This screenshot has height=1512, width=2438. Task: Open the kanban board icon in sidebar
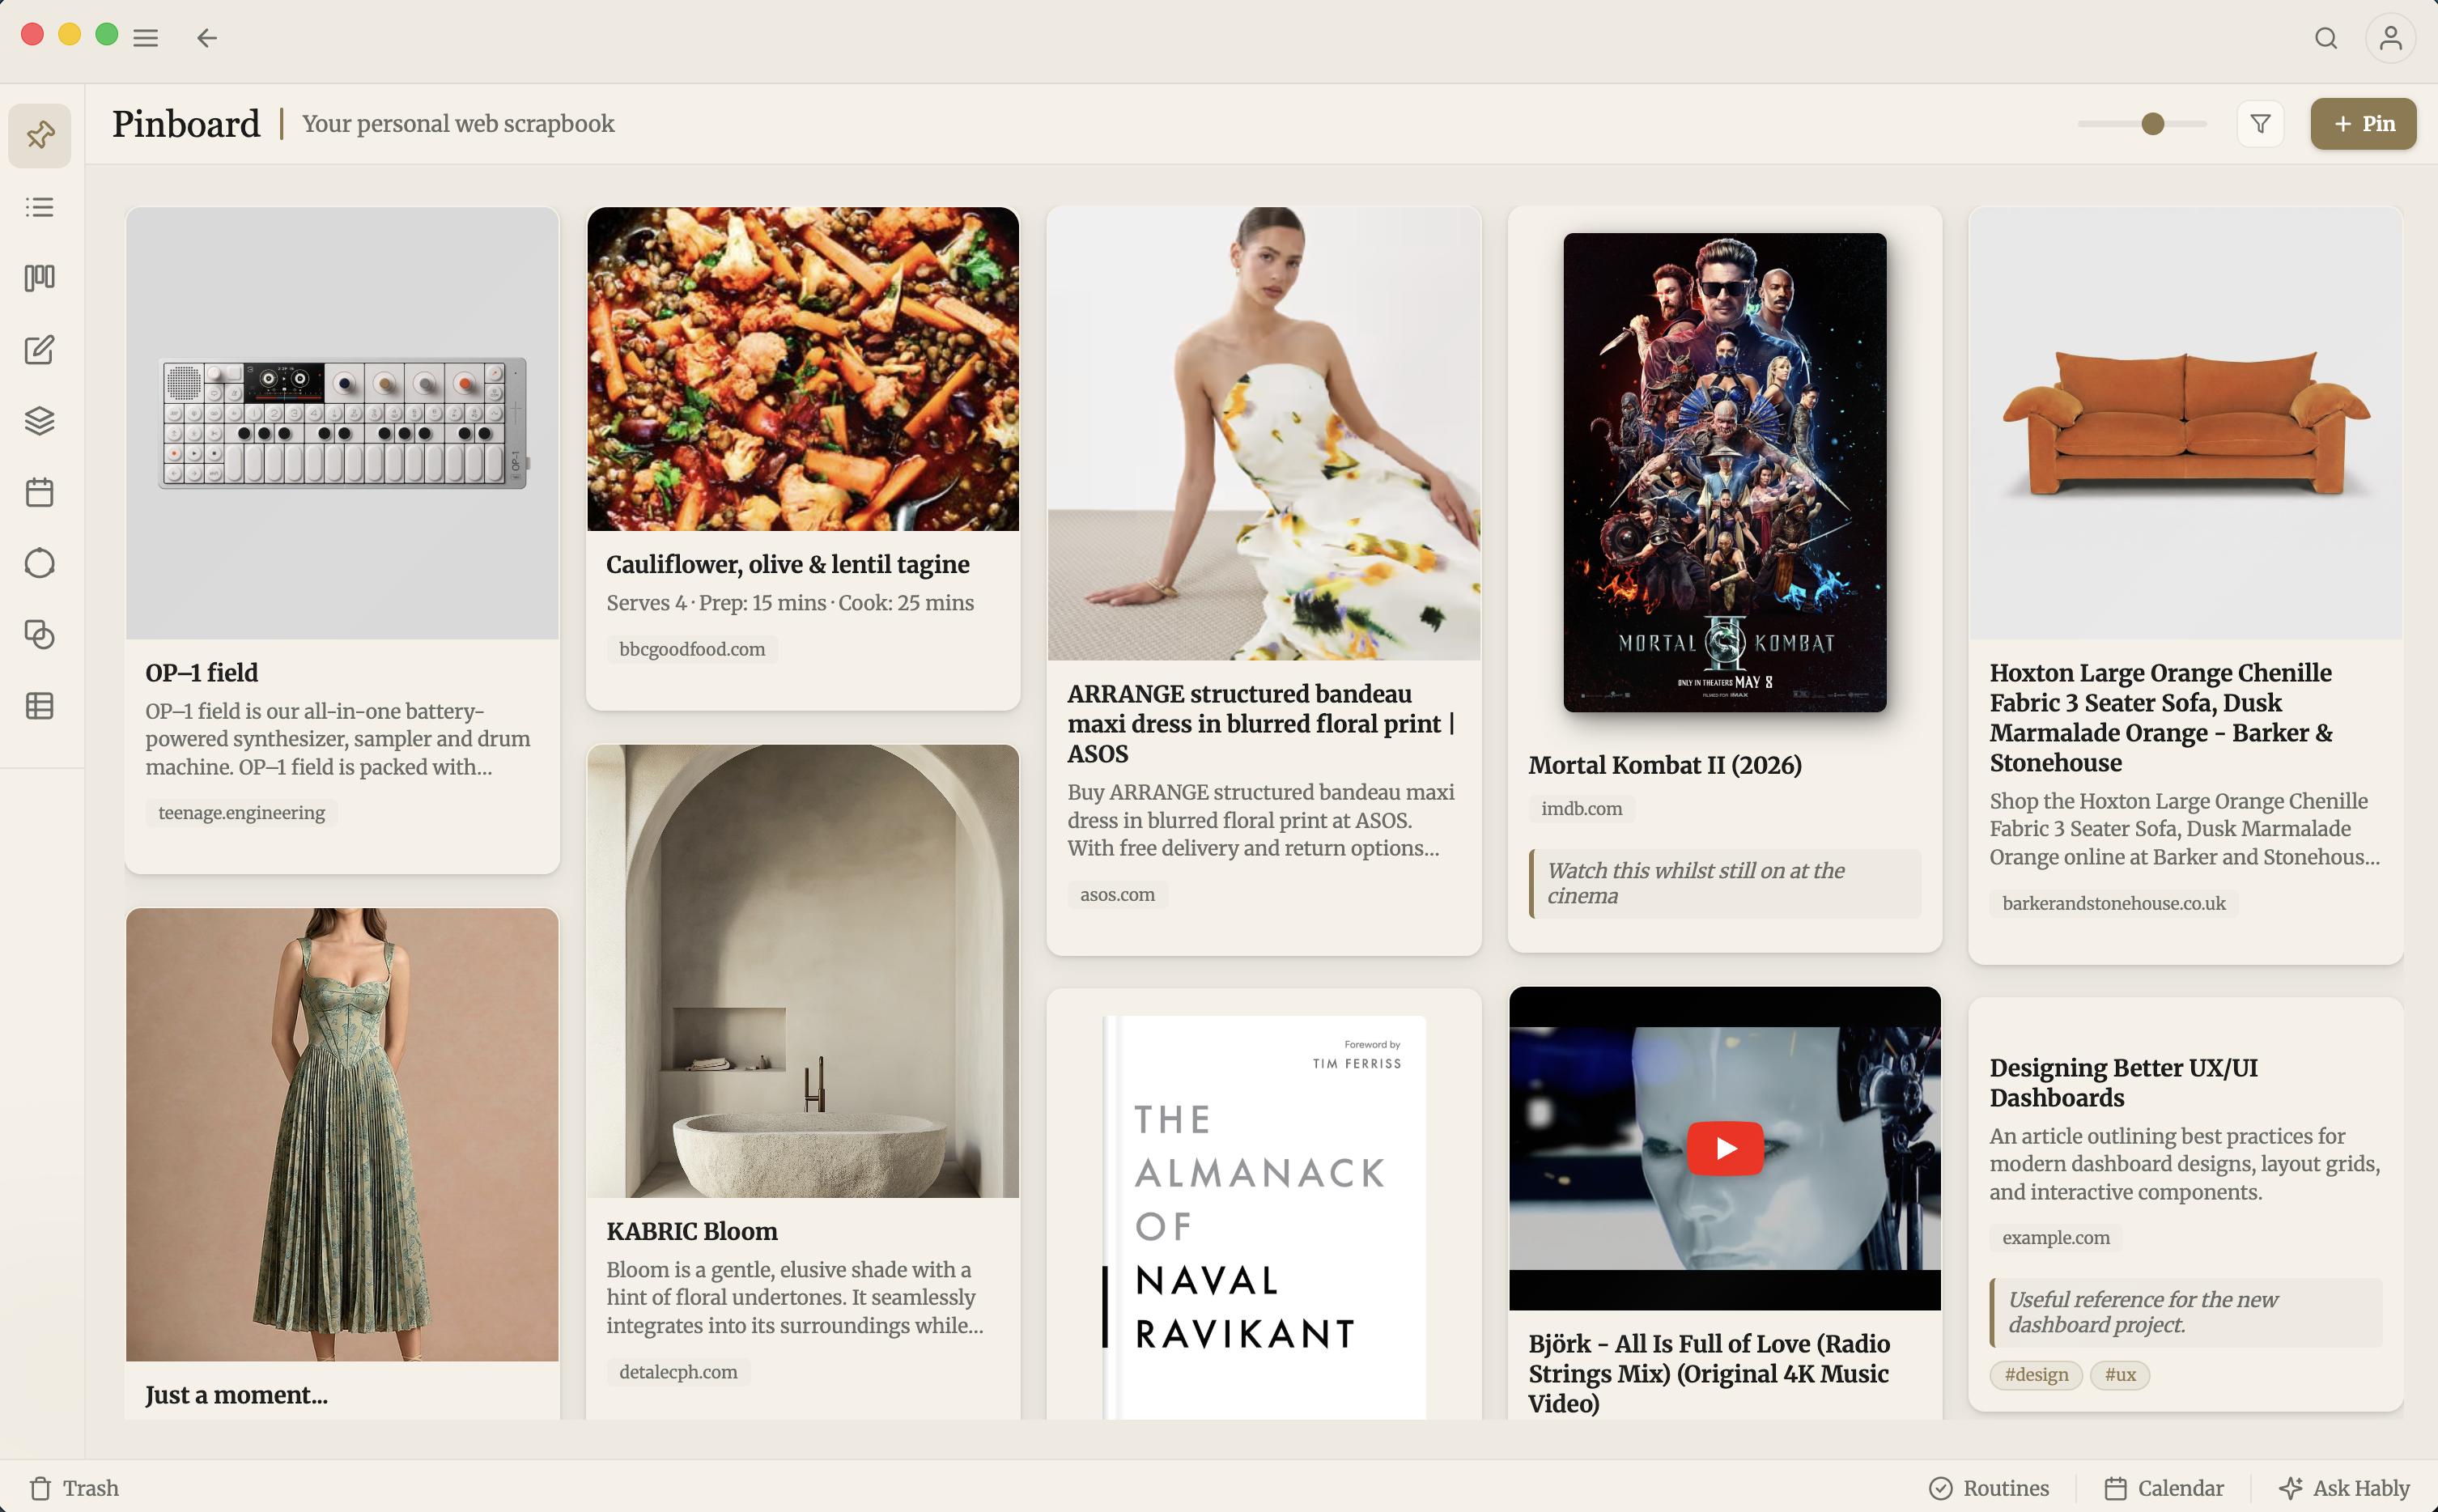click(40, 278)
